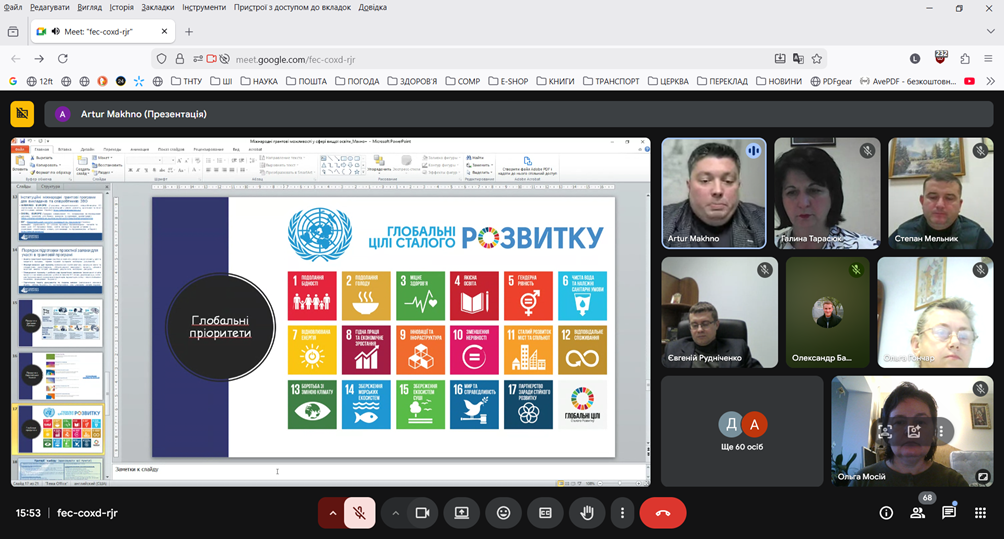Click the Present screen icon

tap(462, 513)
